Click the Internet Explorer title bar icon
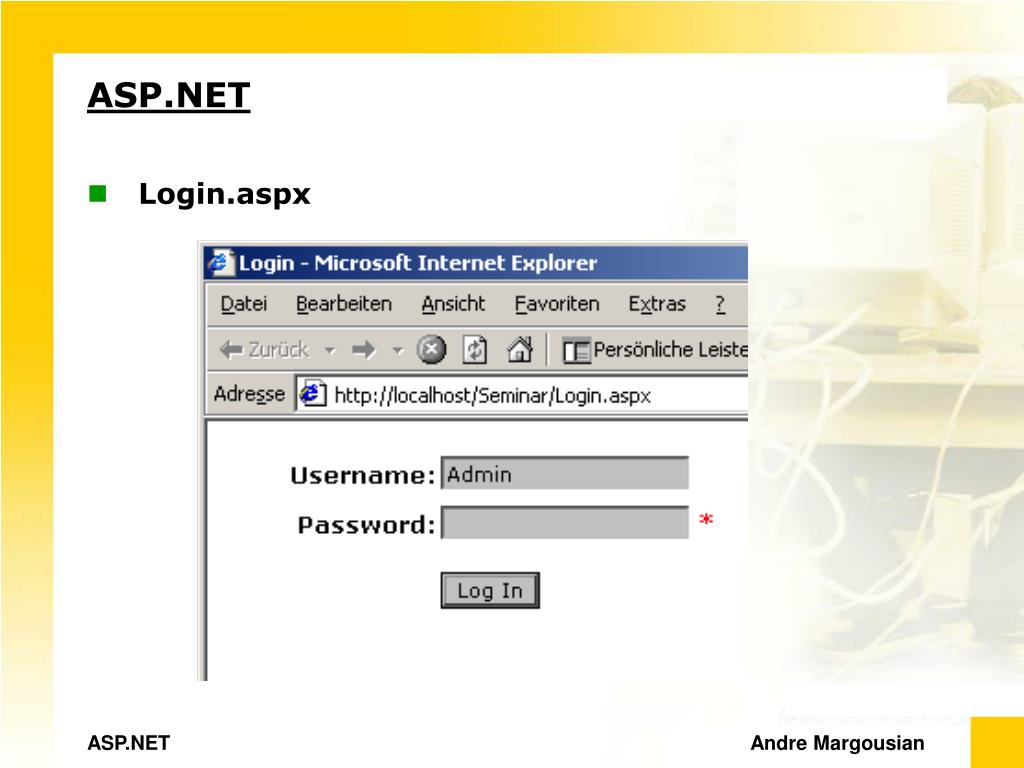 pos(220,263)
